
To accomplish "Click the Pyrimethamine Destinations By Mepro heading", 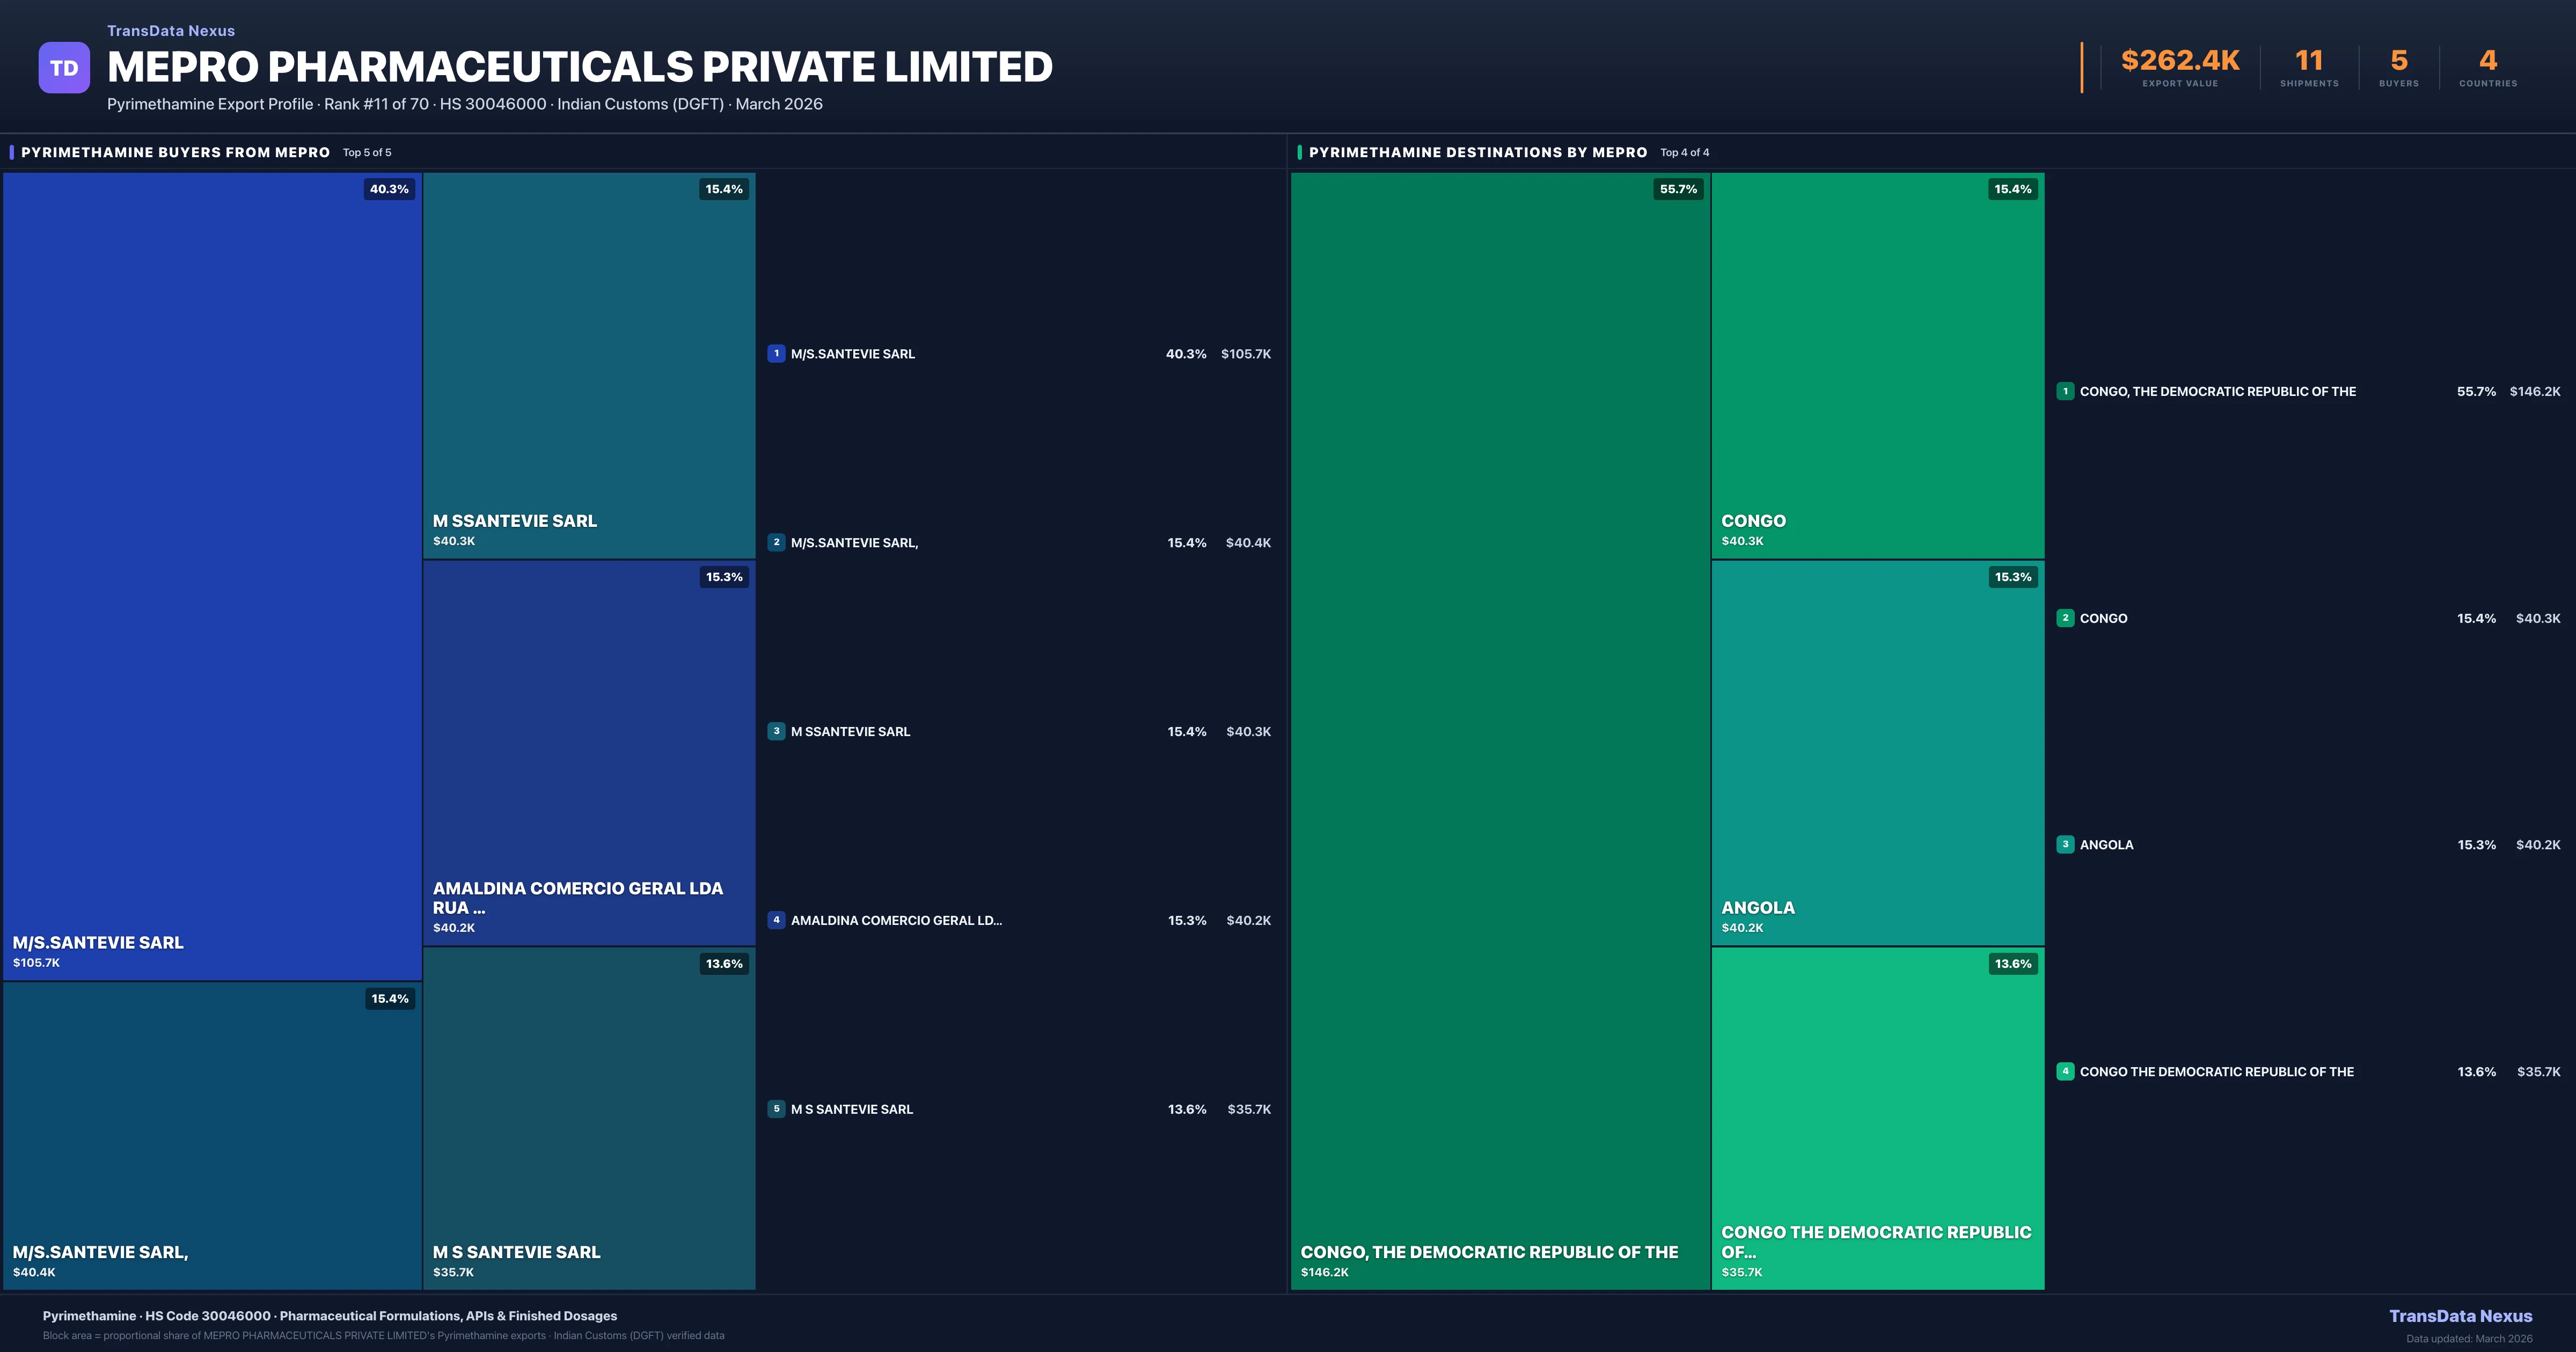I will tap(1477, 152).
